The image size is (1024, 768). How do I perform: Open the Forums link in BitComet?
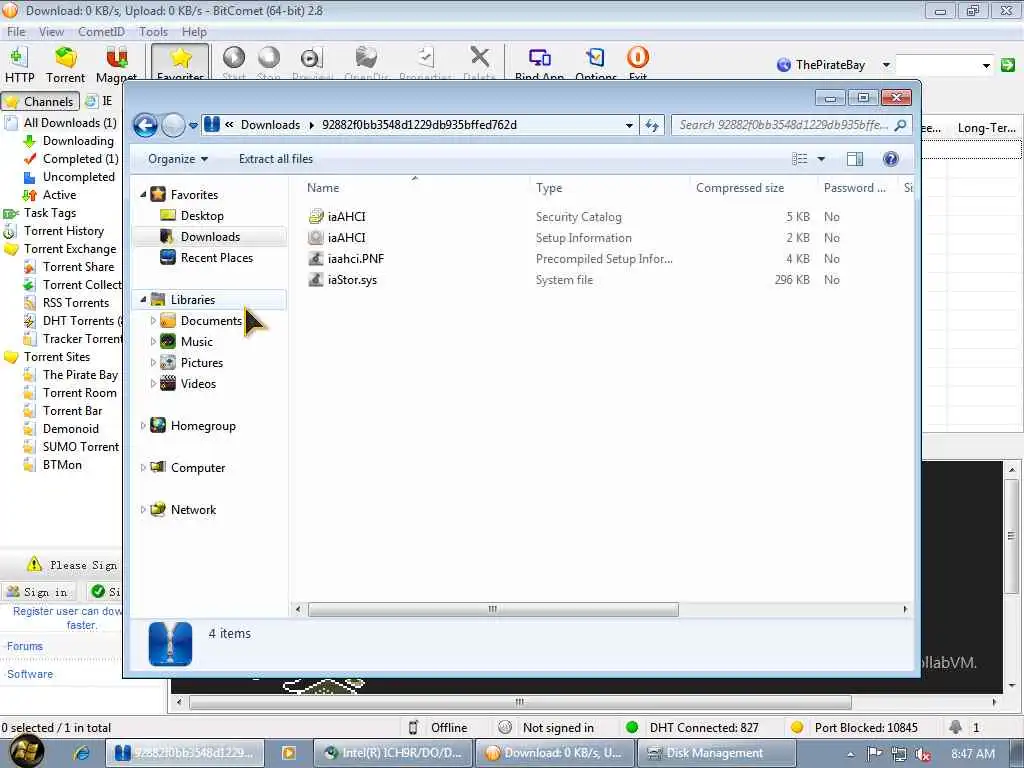pyautogui.click(x=25, y=646)
